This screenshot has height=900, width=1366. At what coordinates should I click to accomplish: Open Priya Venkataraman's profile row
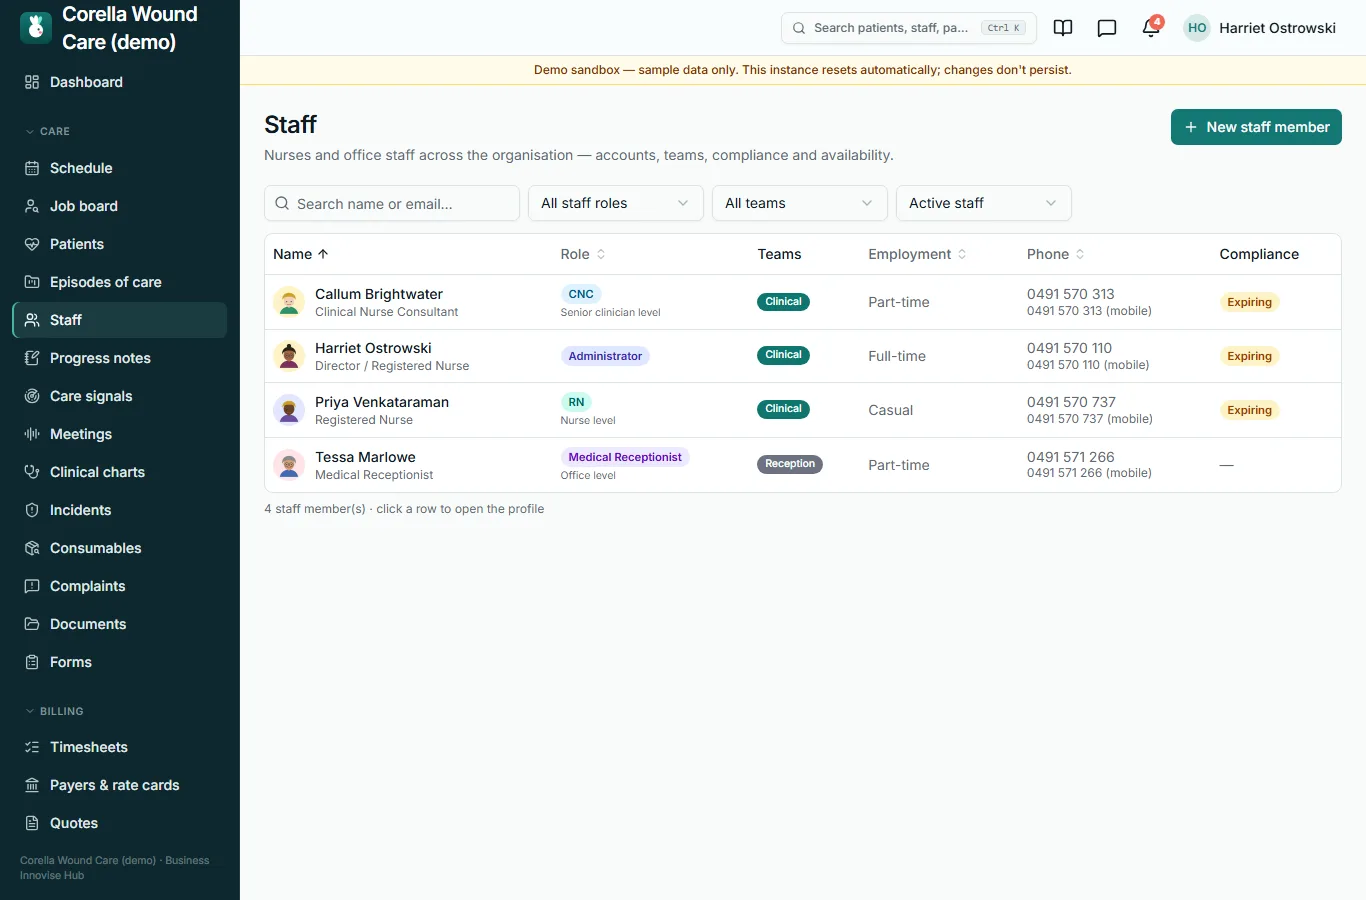tap(803, 410)
